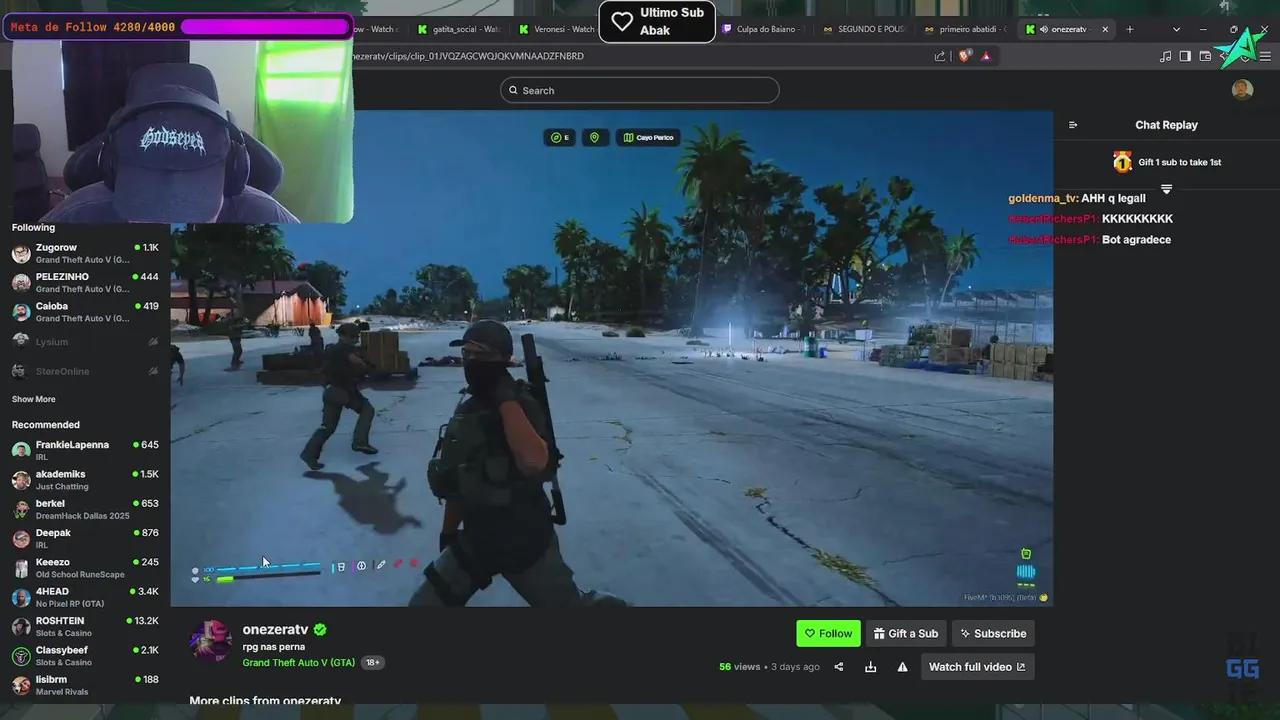Click the Kick search field

tap(640, 90)
